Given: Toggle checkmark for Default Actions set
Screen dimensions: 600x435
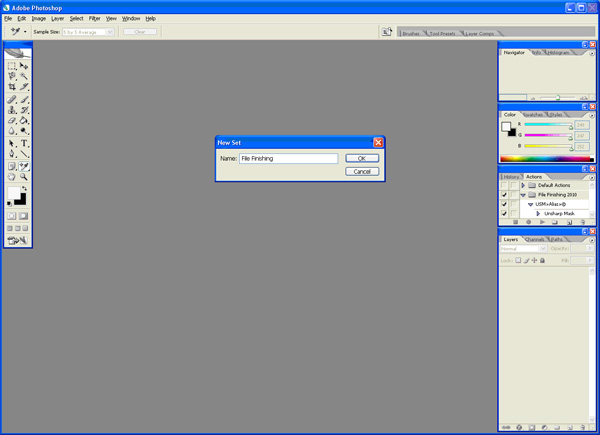Looking at the screenshot, I should coord(504,186).
